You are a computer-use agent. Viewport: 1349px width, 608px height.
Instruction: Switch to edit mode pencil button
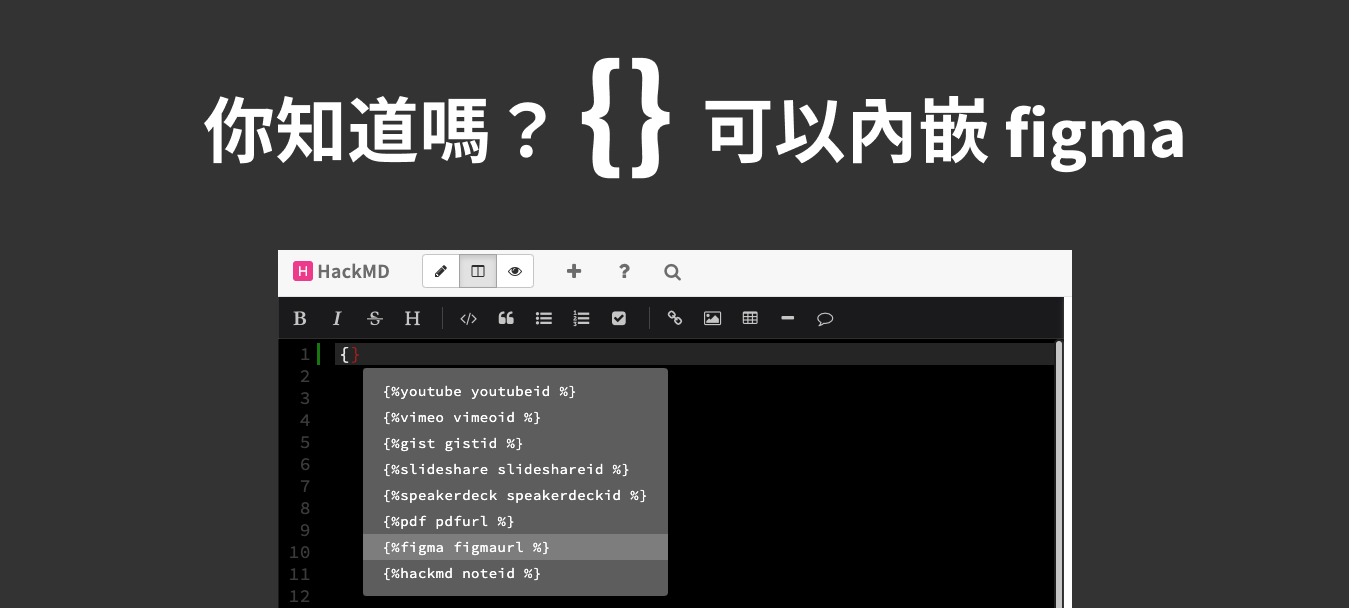click(x=441, y=271)
